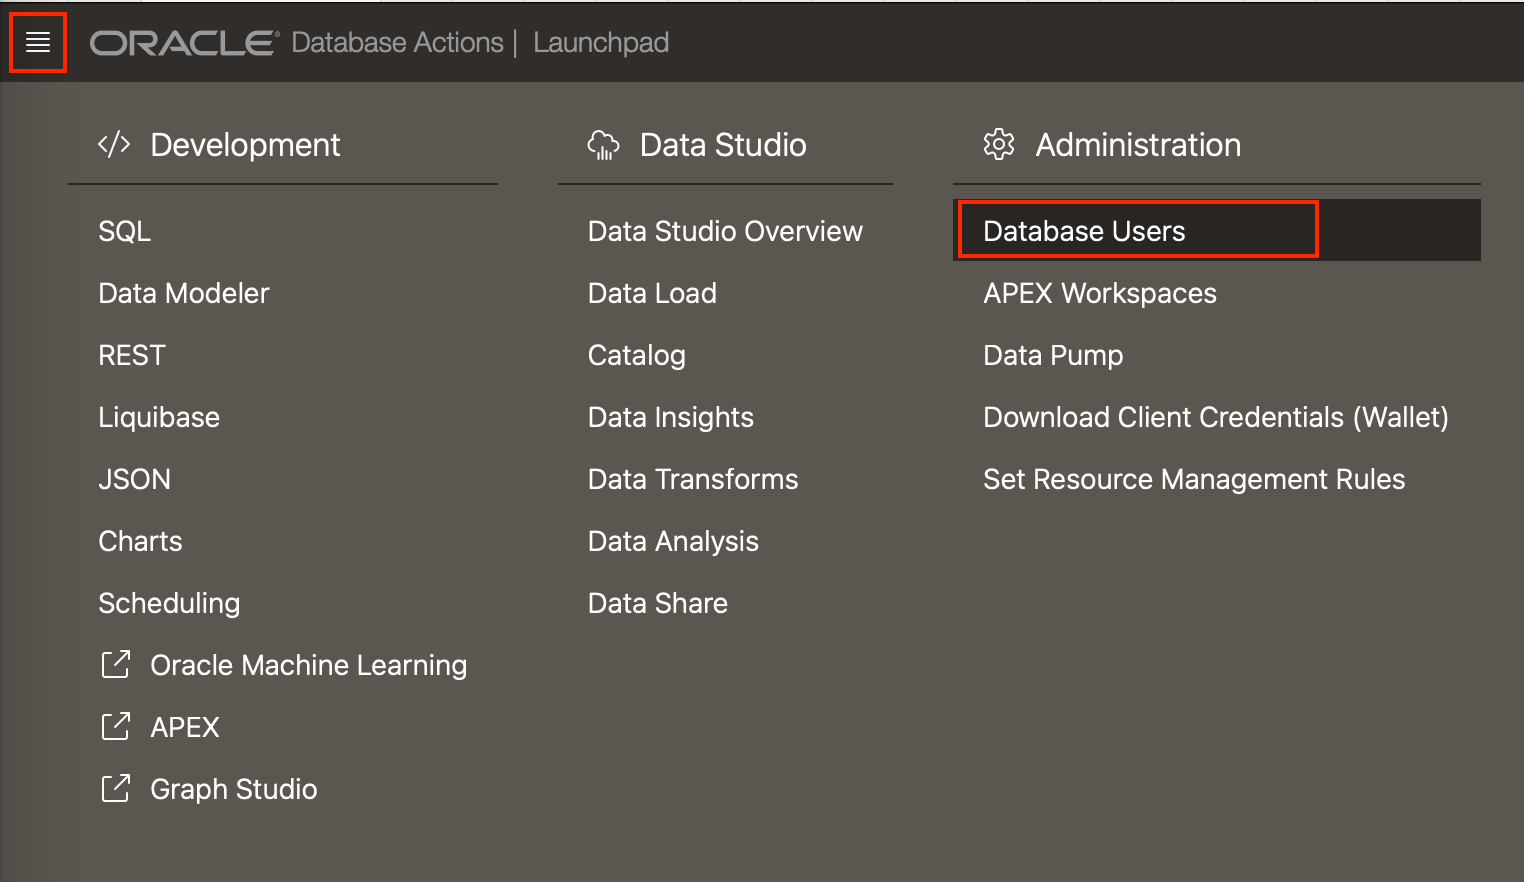Image resolution: width=1524 pixels, height=882 pixels.
Task: Open APEX Workspaces
Action: 1100,293
